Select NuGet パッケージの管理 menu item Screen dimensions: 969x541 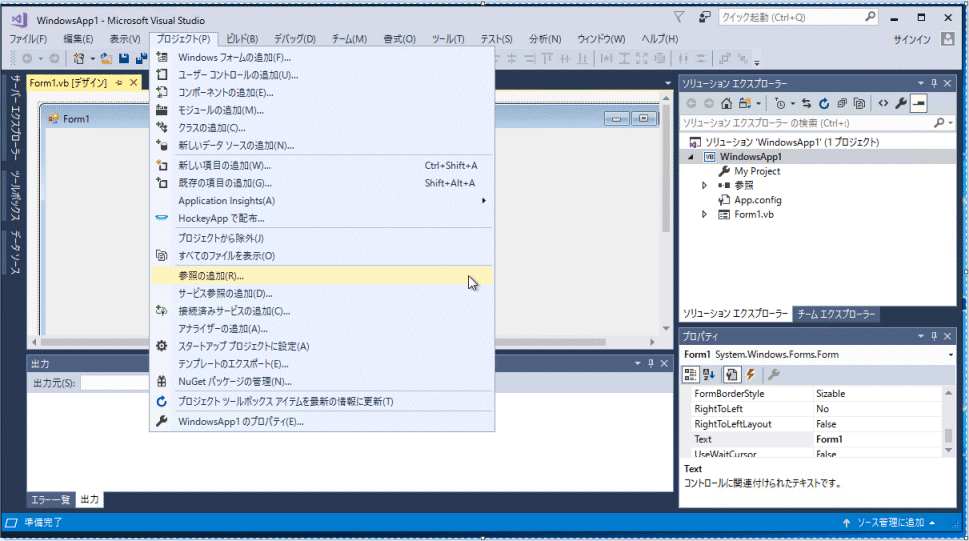pyautogui.click(x=321, y=381)
